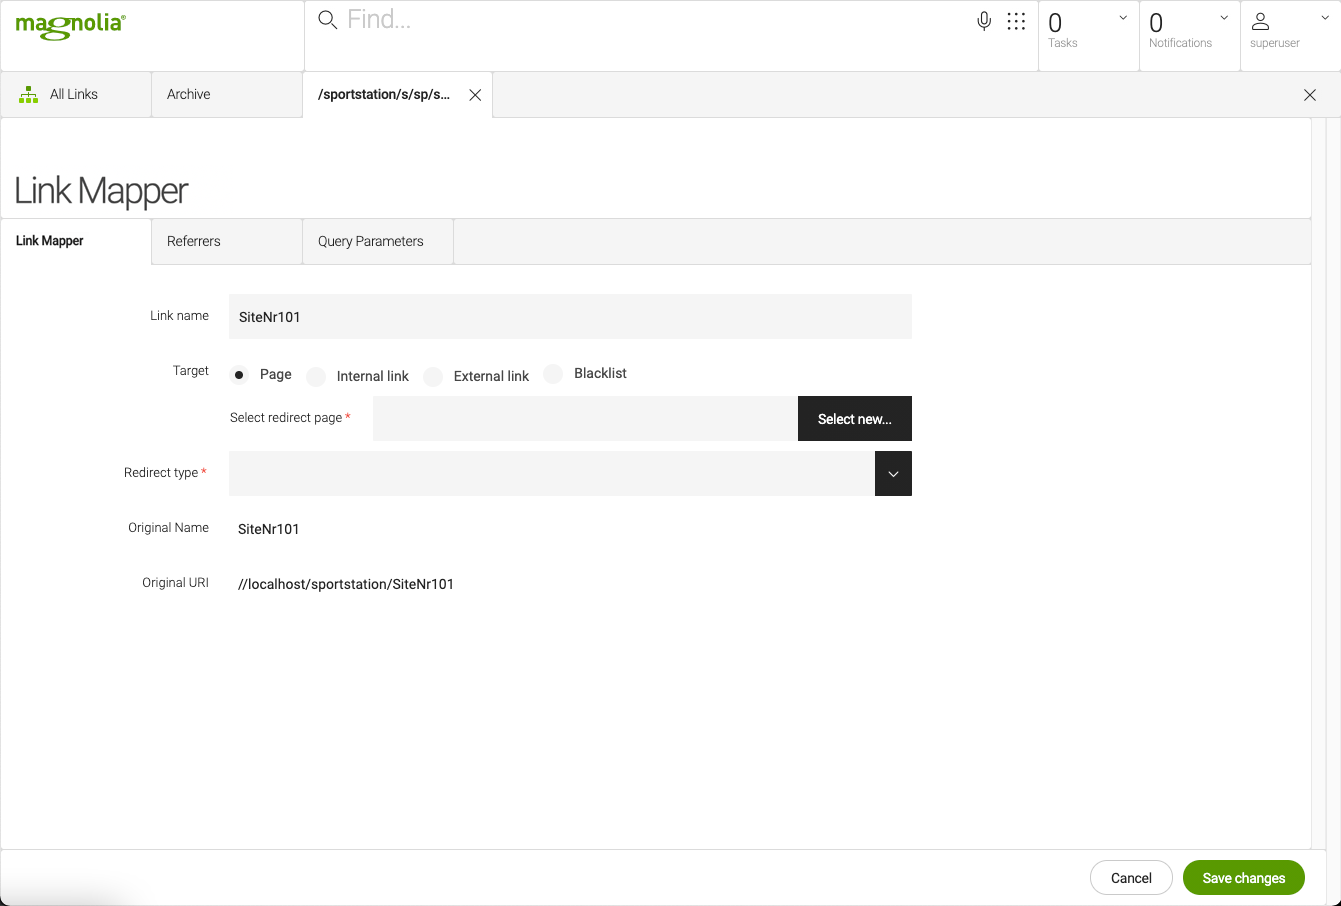Select the External link target option
Viewport: 1341px width, 906px height.
(433, 376)
